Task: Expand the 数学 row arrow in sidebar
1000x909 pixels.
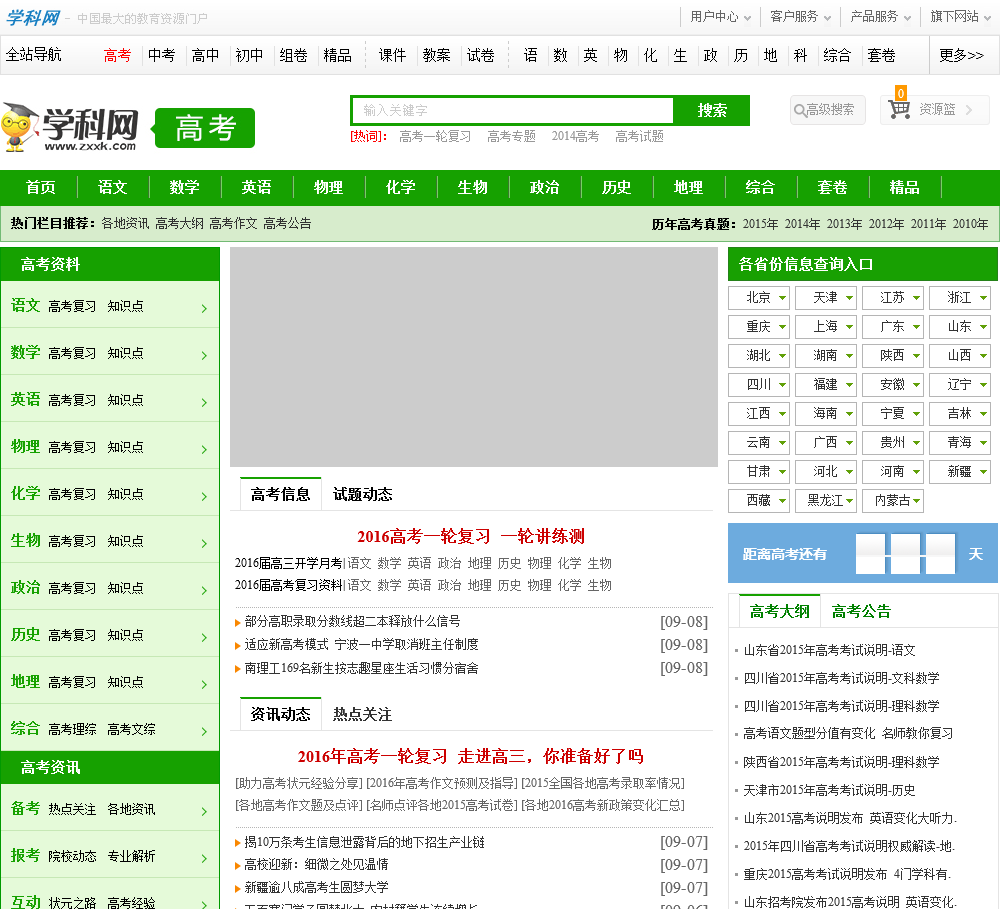Action: pyautogui.click(x=204, y=355)
